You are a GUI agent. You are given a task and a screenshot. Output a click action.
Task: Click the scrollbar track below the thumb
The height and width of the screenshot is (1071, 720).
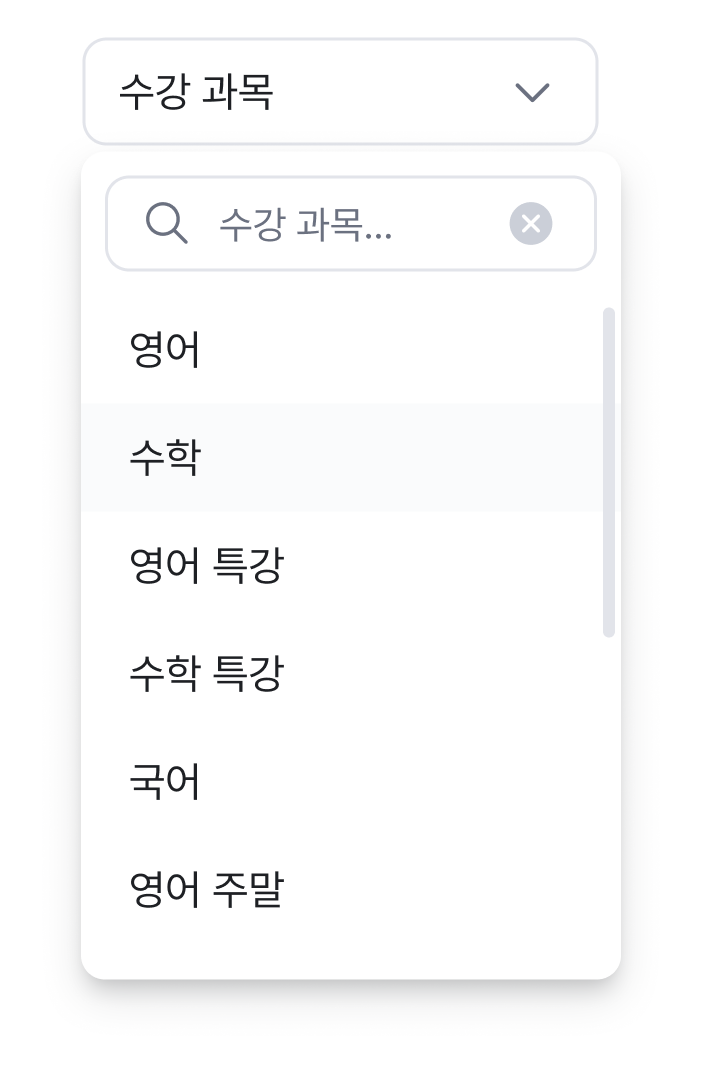pyautogui.click(x=609, y=792)
